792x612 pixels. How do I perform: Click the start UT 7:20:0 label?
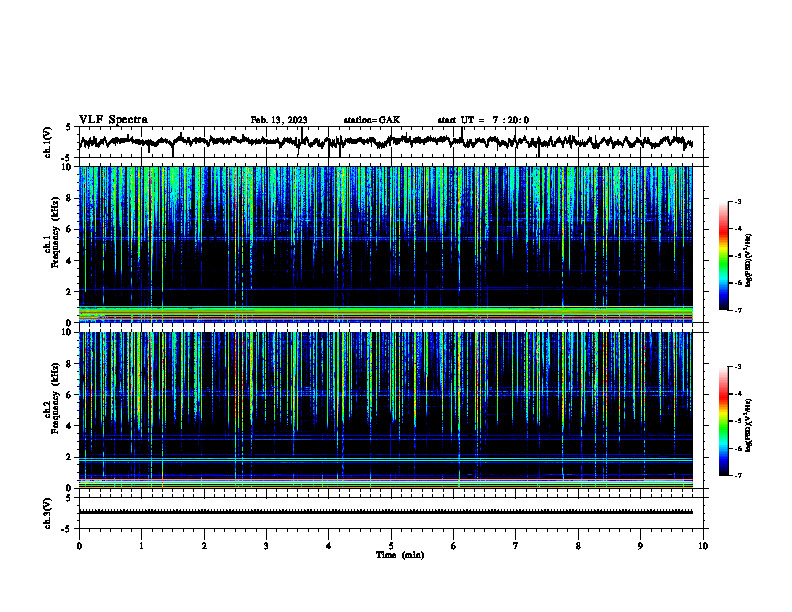(483, 120)
